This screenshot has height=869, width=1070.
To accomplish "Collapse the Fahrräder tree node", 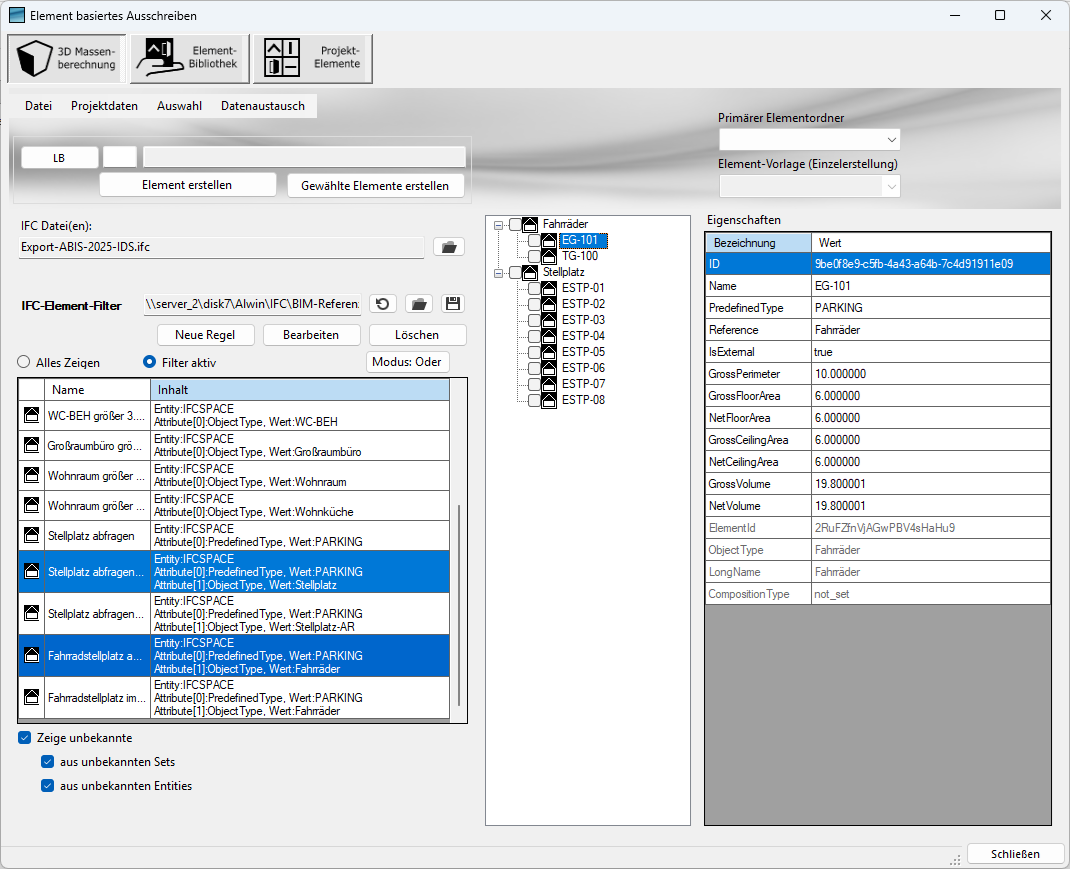I will point(498,225).
